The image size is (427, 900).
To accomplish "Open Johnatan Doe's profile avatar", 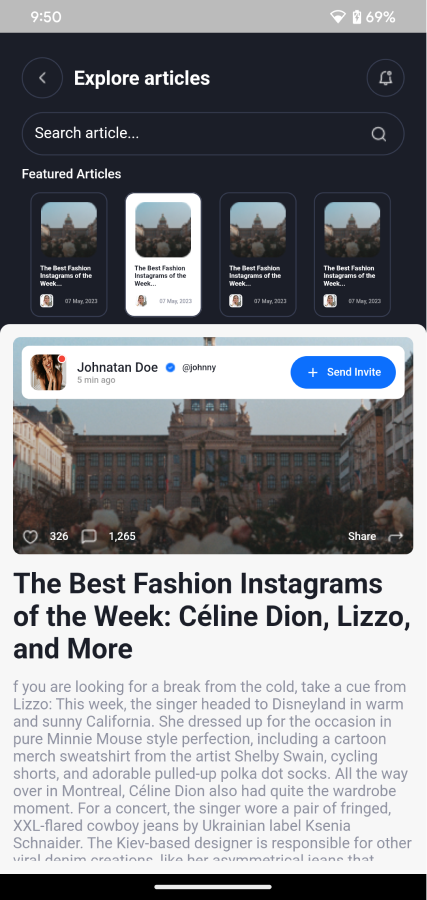I will 48,372.
